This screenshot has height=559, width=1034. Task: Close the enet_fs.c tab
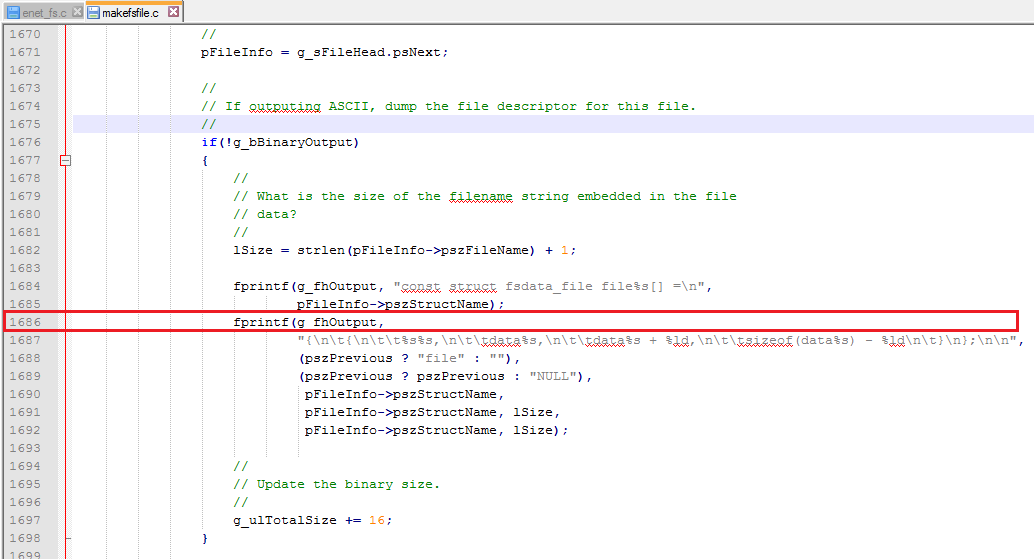[x=77, y=12]
